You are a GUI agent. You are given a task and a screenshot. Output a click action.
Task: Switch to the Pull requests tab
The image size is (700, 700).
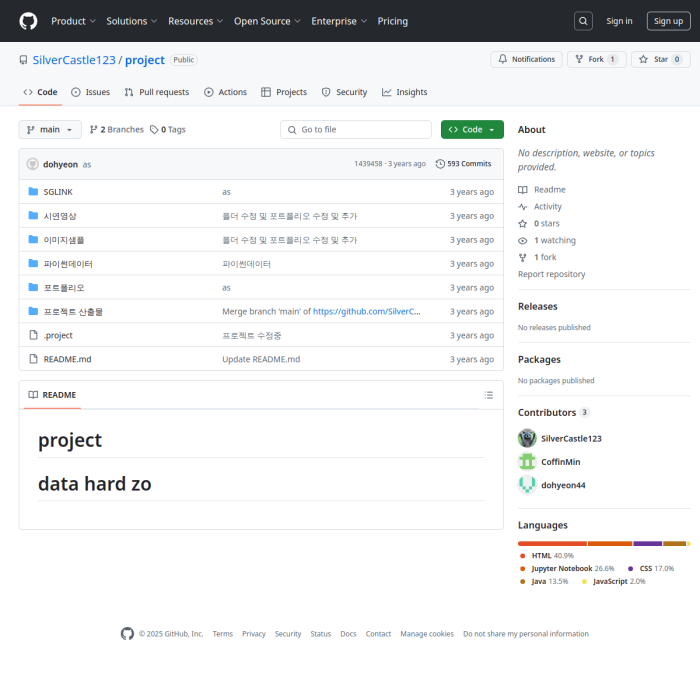[157, 92]
